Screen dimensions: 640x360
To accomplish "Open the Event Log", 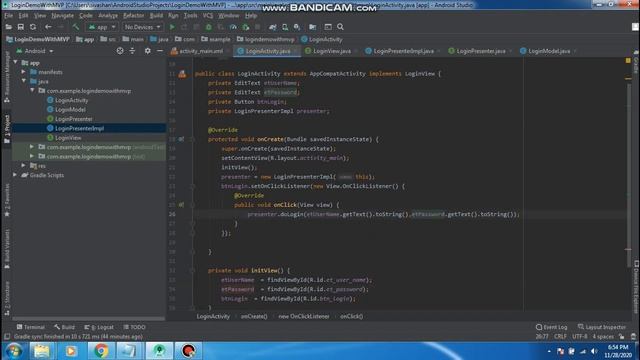I will (551, 327).
